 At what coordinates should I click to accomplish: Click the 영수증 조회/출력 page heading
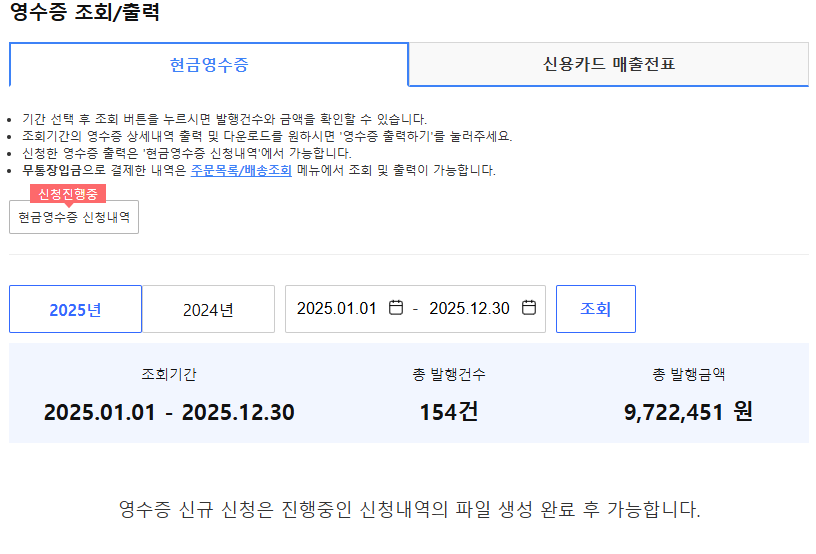pyautogui.click(x=84, y=13)
